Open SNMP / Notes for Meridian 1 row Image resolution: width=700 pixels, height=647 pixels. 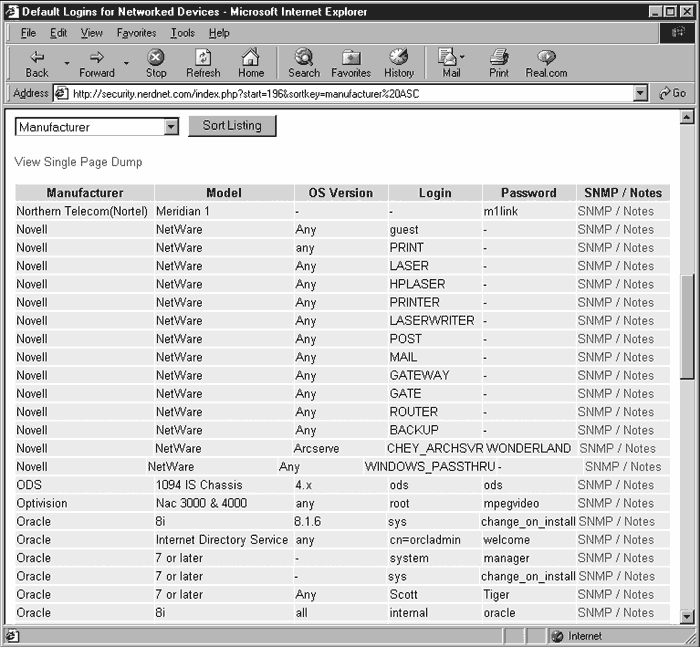(x=616, y=211)
